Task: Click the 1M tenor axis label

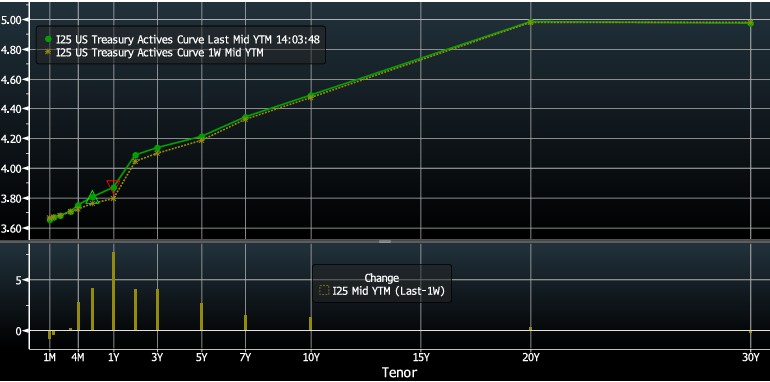Action: click(50, 357)
